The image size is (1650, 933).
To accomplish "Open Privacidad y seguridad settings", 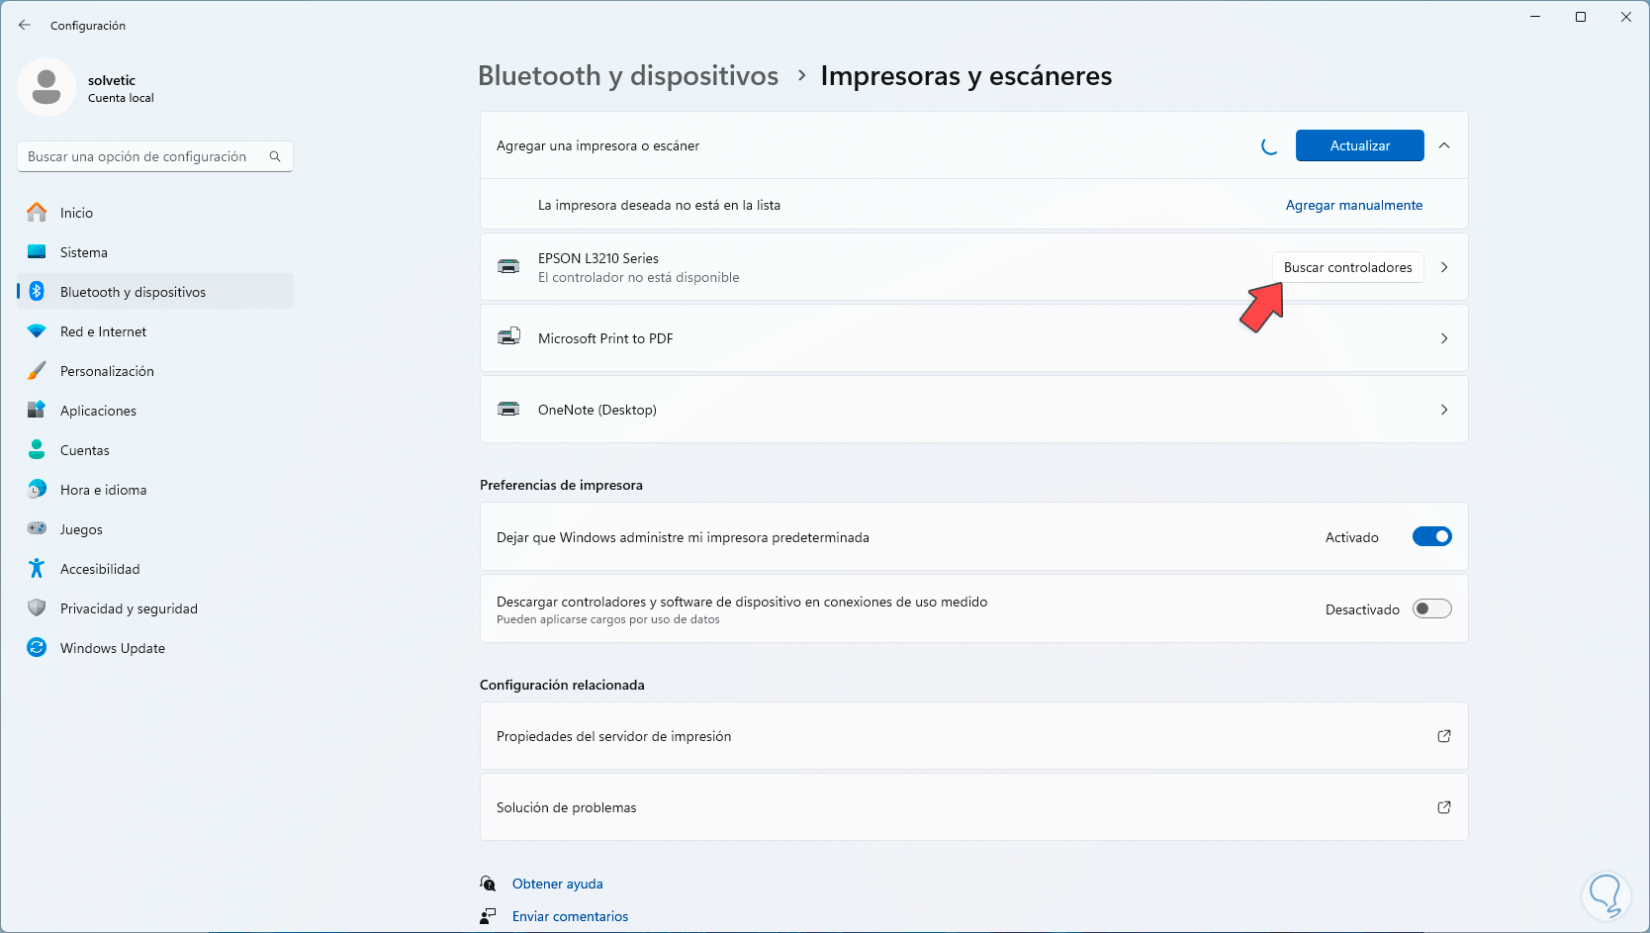I will (128, 608).
